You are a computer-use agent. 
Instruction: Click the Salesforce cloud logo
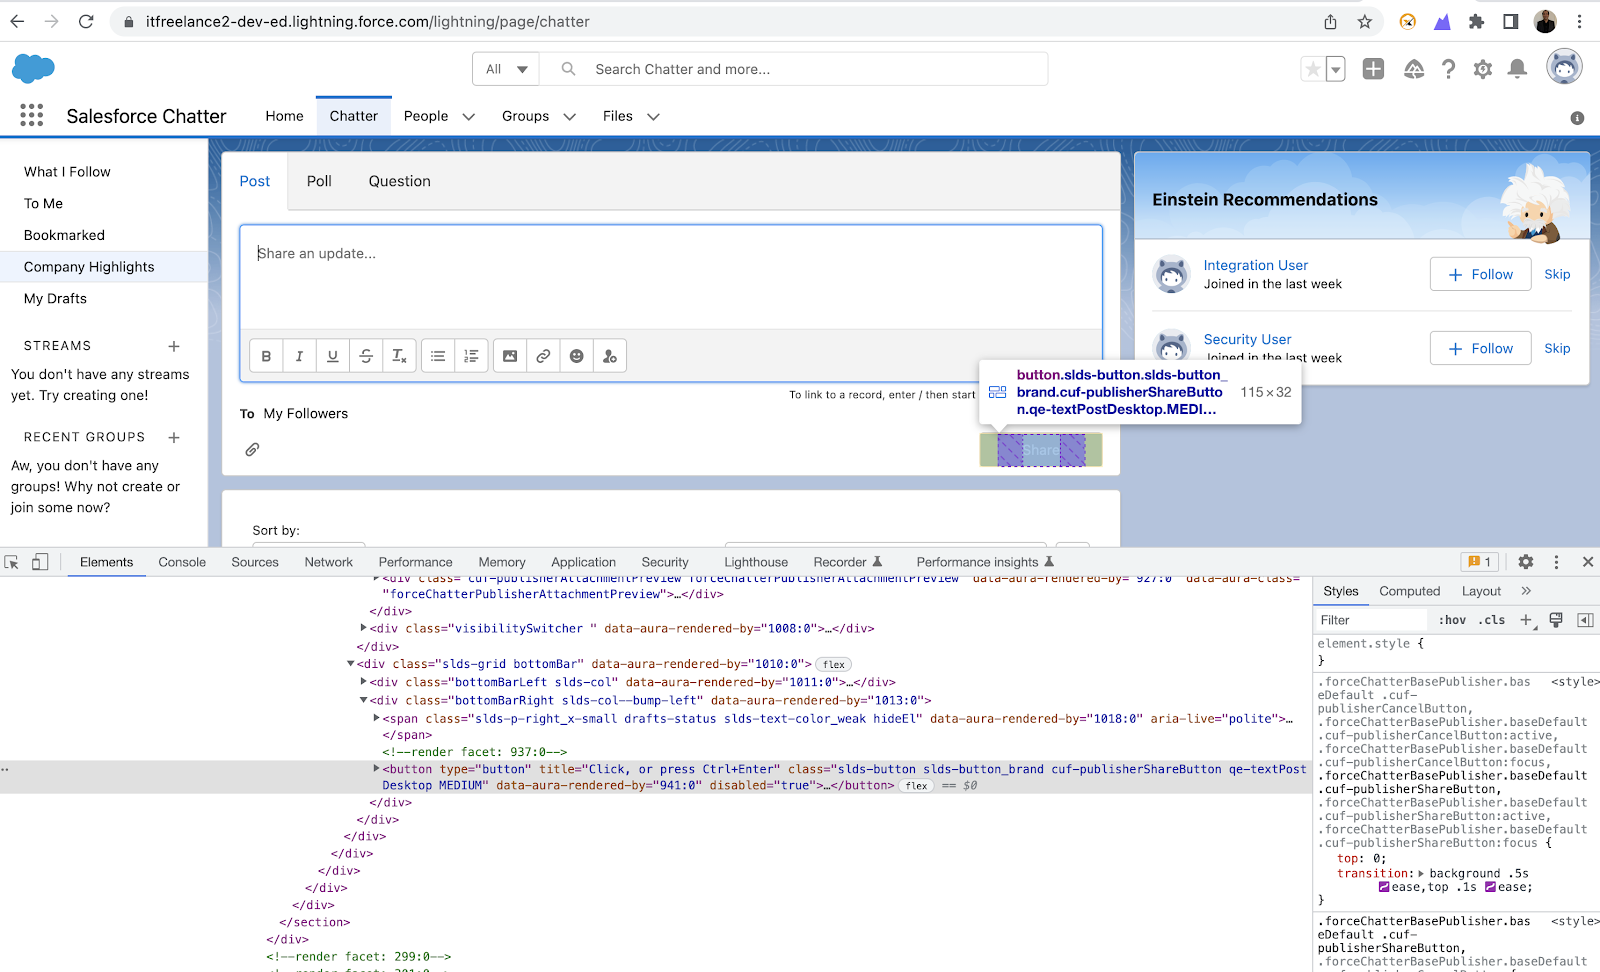[x=33, y=69]
